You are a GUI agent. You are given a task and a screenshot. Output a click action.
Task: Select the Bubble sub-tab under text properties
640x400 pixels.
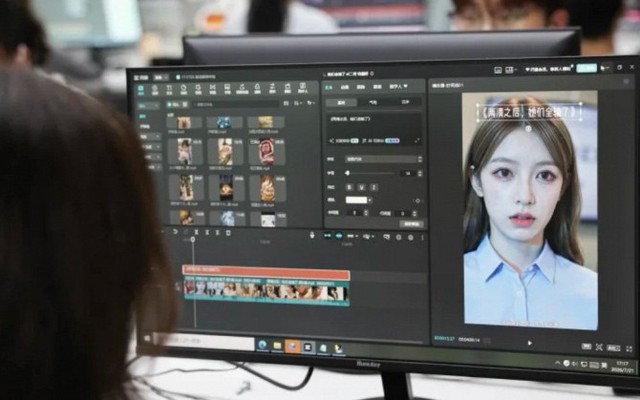tap(373, 102)
